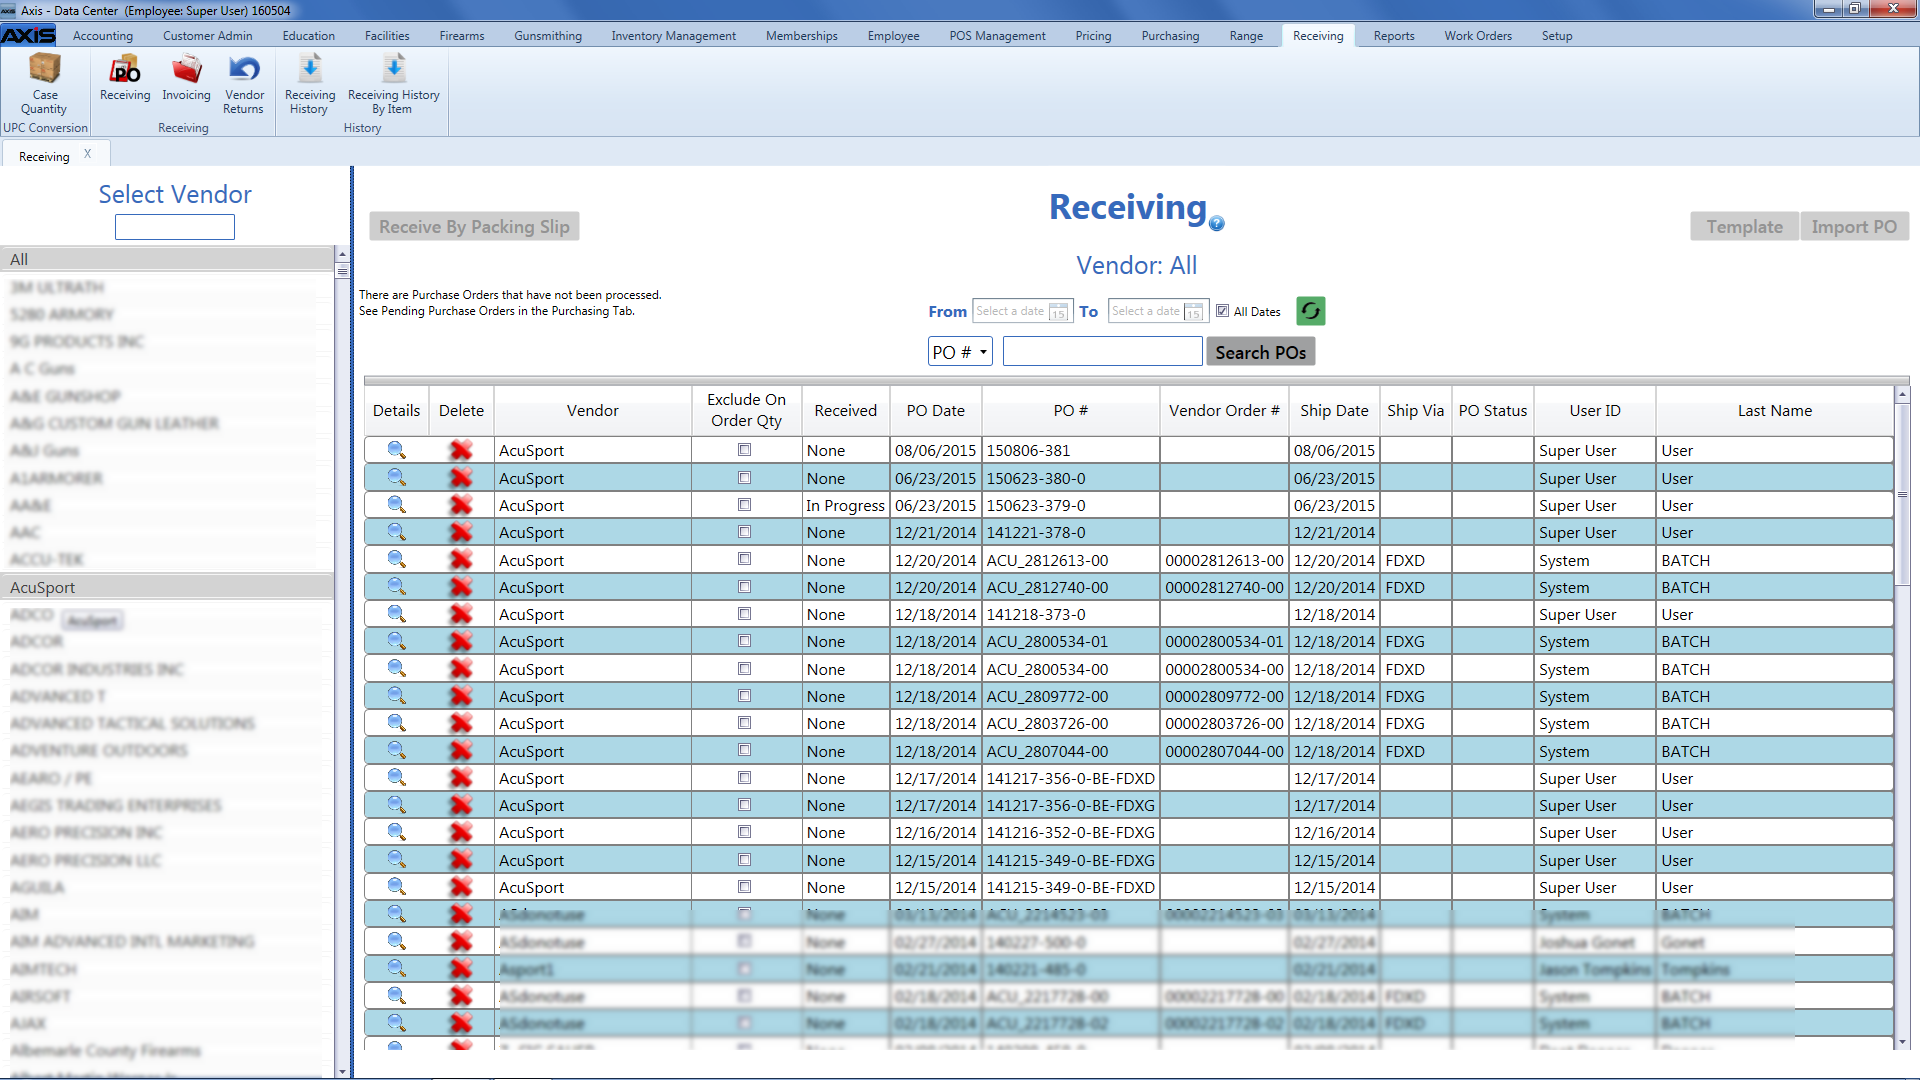The height and width of the screenshot is (1080, 1920).
Task: View details of PO 141215-349-0-BE-FDXD
Action: pos(396,887)
